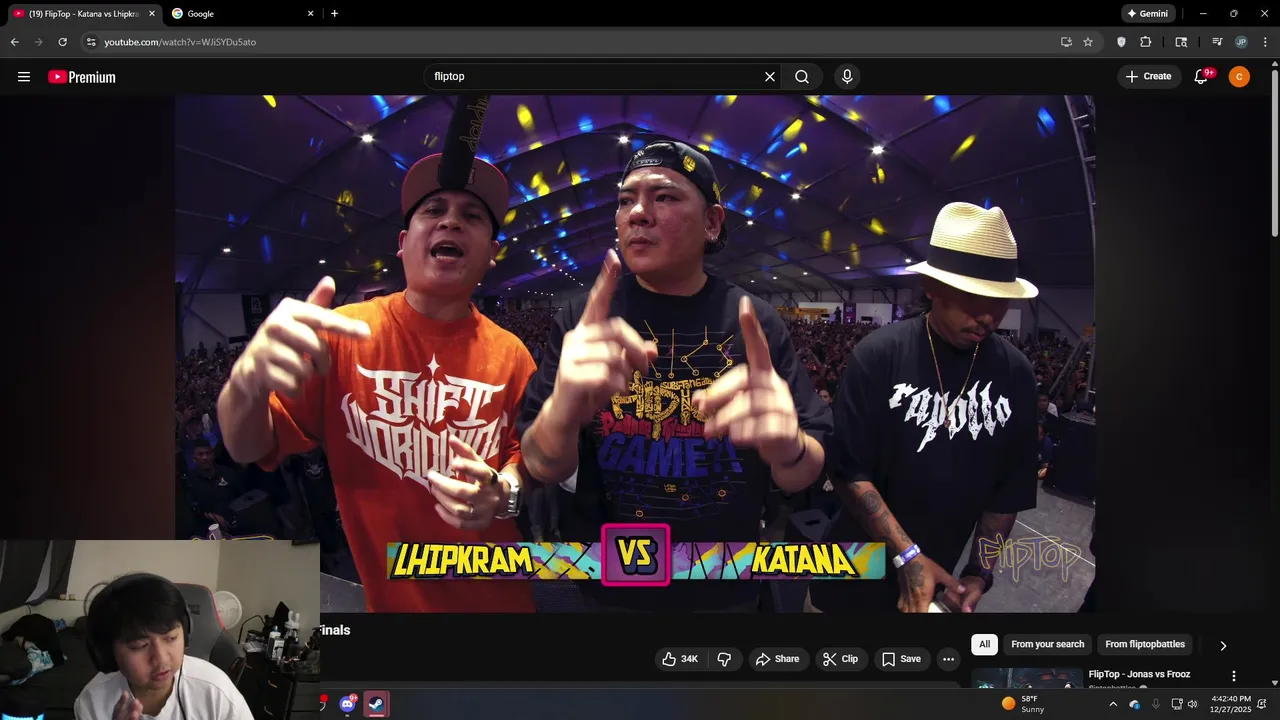The image size is (1280, 720).
Task: Click the search magnifier button
Action: [802, 77]
